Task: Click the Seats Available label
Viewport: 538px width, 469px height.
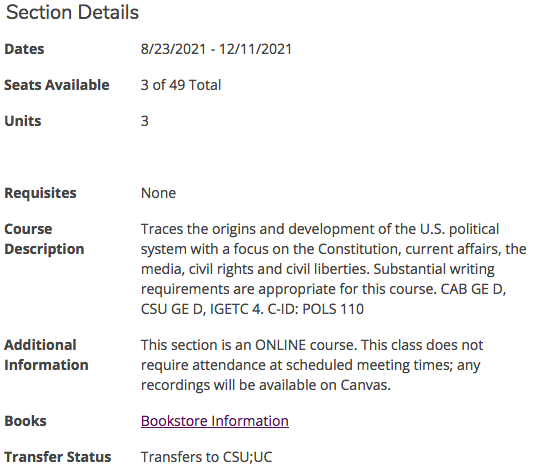Action: coord(57,85)
